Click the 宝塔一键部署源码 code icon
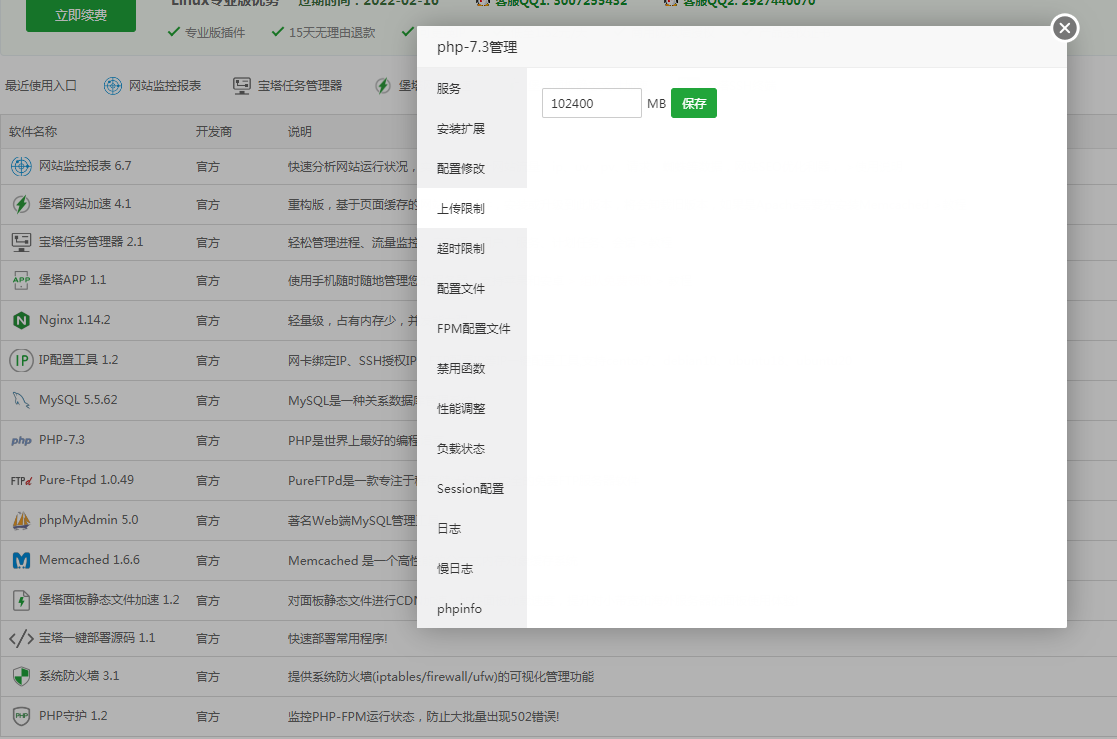The width and height of the screenshot is (1117, 739). click(21, 638)
